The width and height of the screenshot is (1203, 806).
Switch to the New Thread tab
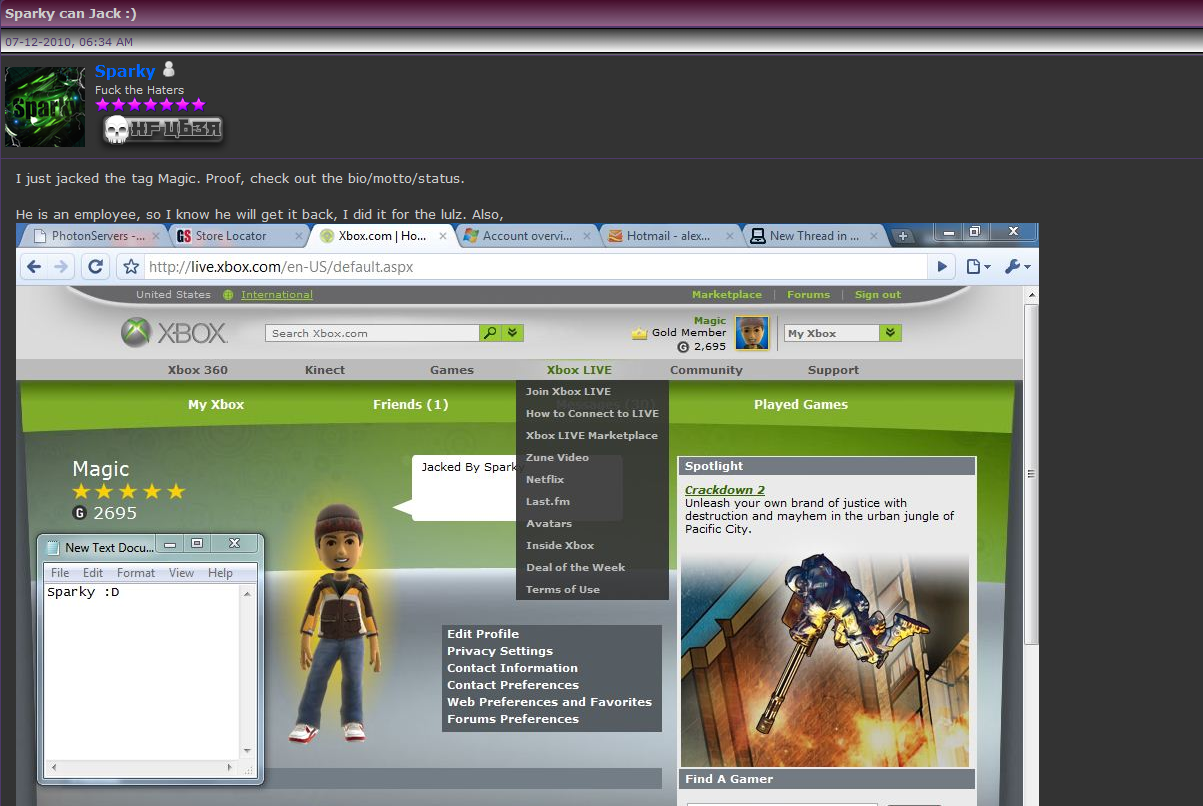(813, 236)
